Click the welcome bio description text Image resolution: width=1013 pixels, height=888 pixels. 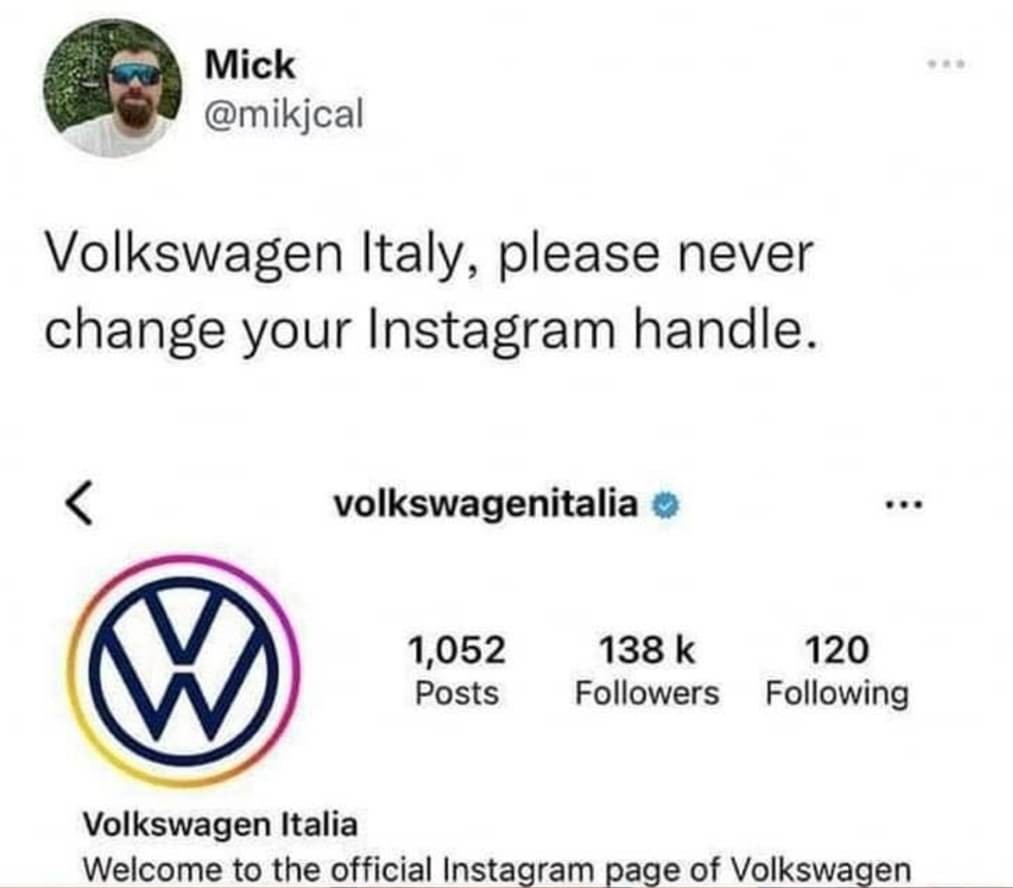[x=496, y=869]
